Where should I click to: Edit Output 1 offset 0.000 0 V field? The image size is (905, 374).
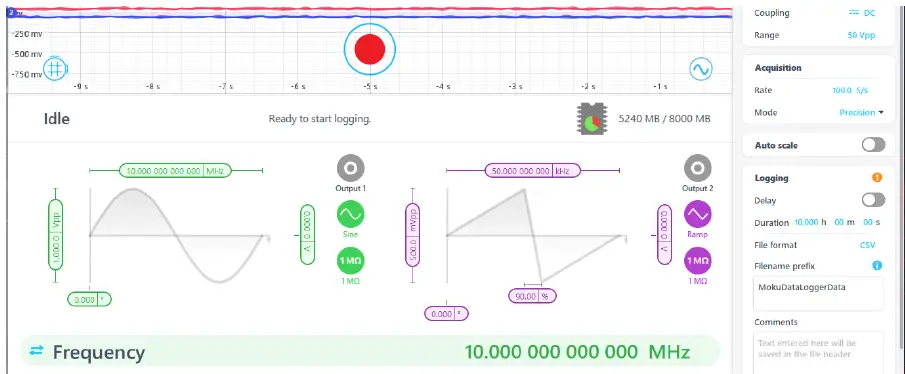click(x=308, y=234)
